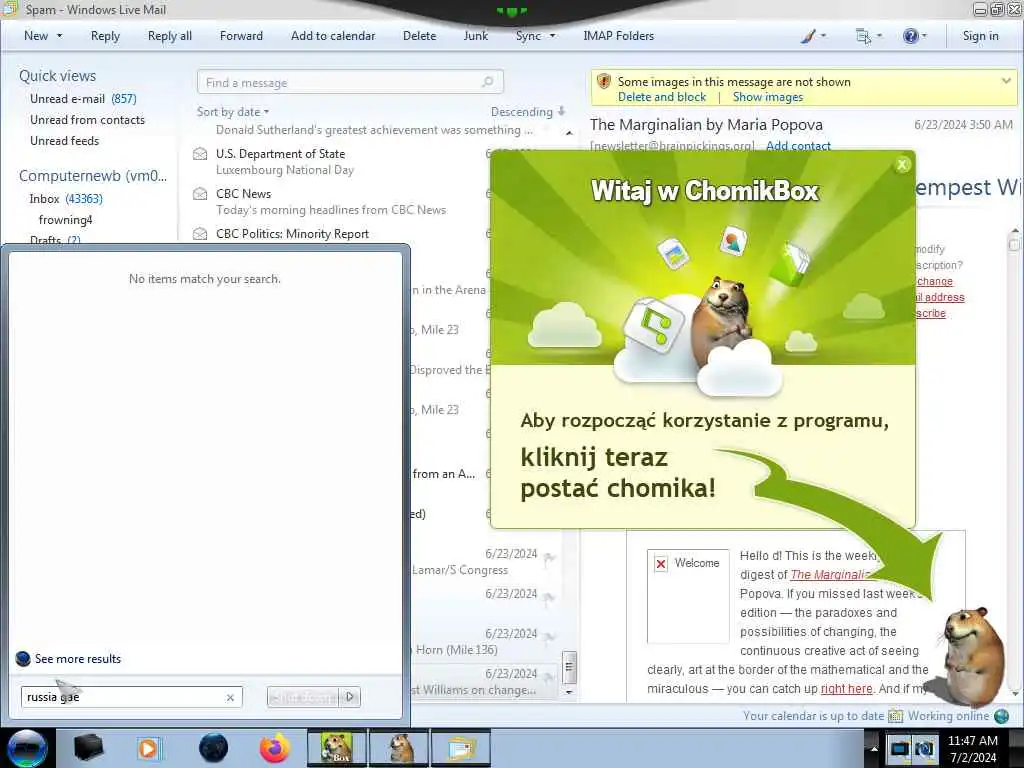Click the Working online globe icon
Screen dimensions: 1024x768
1001,716
